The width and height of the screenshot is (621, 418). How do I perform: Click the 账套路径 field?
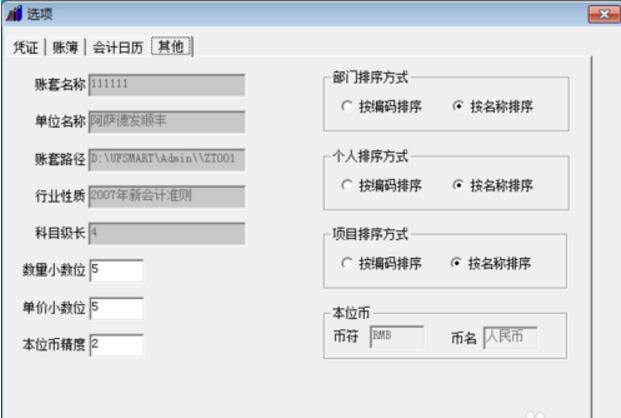166,159
